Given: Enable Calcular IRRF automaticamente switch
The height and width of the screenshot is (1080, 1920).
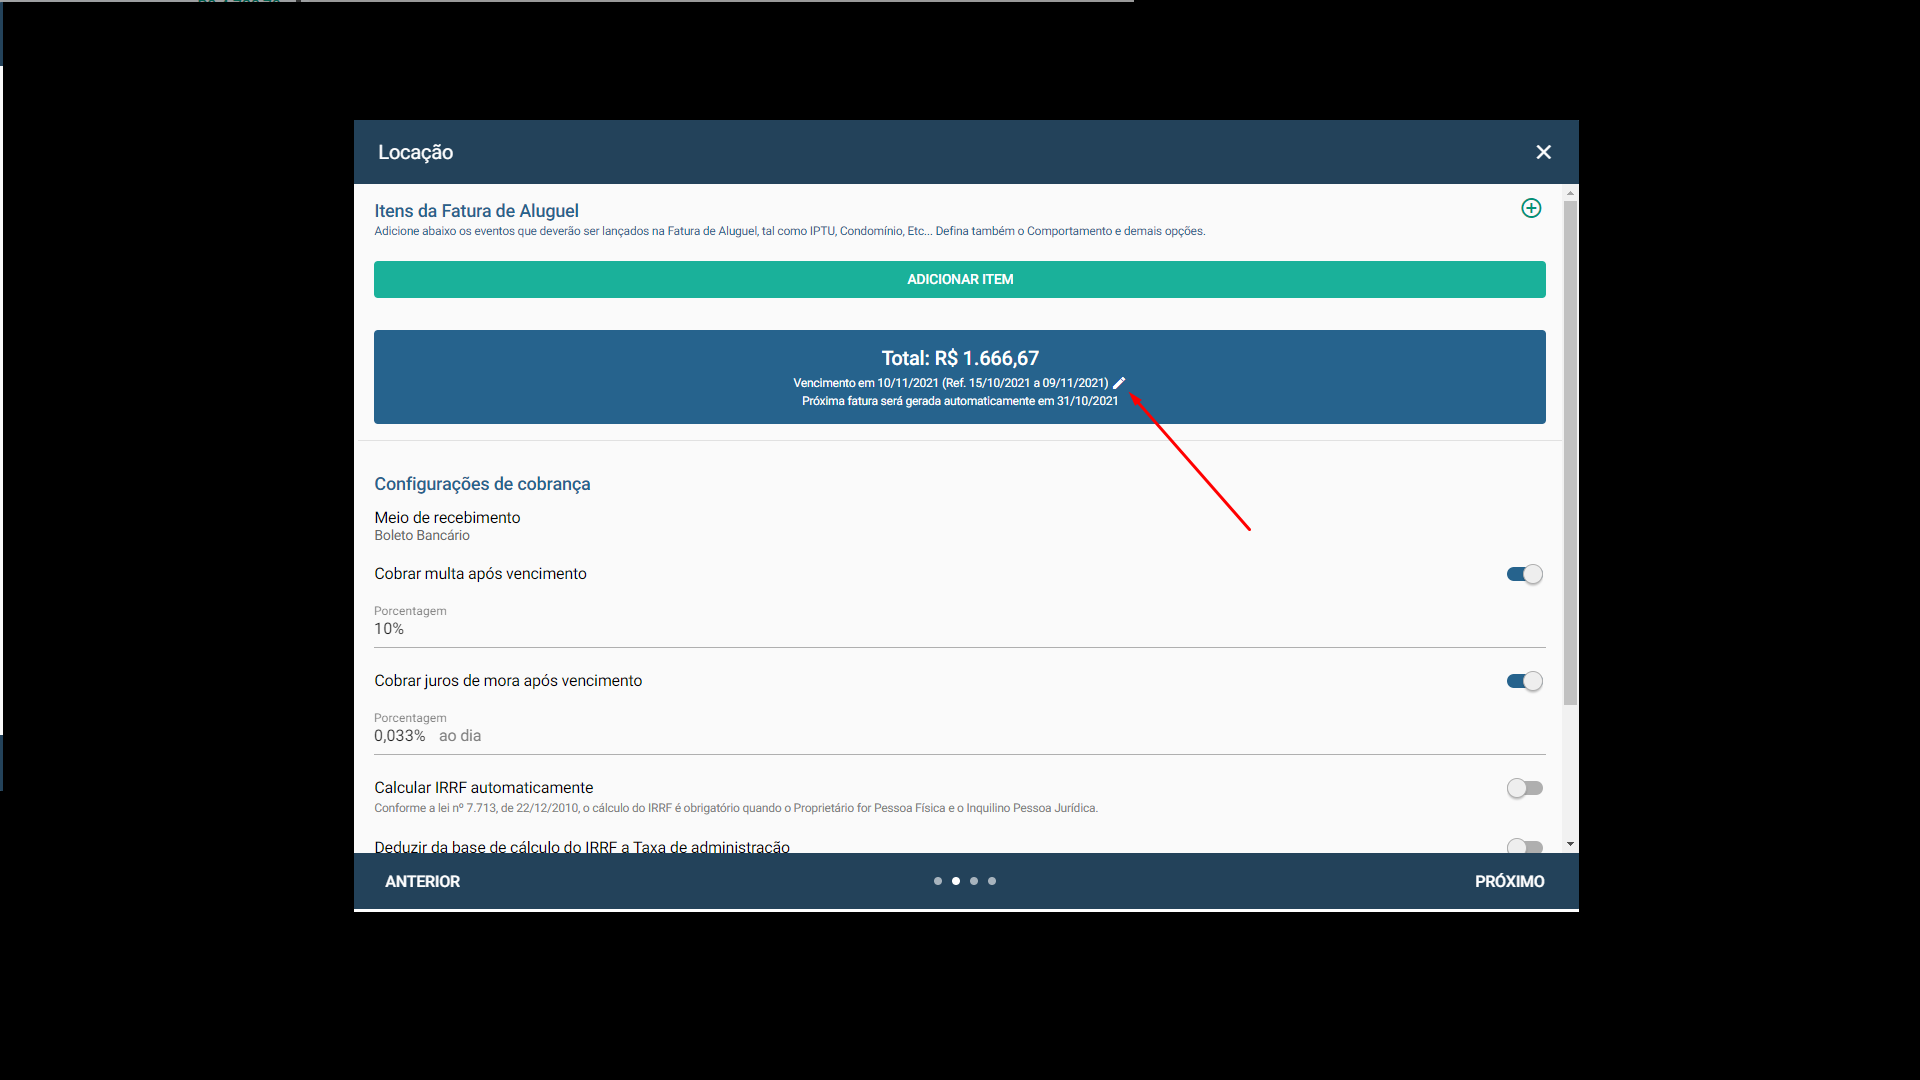Looking at the screenshot, I should (x=1524, y=788).
